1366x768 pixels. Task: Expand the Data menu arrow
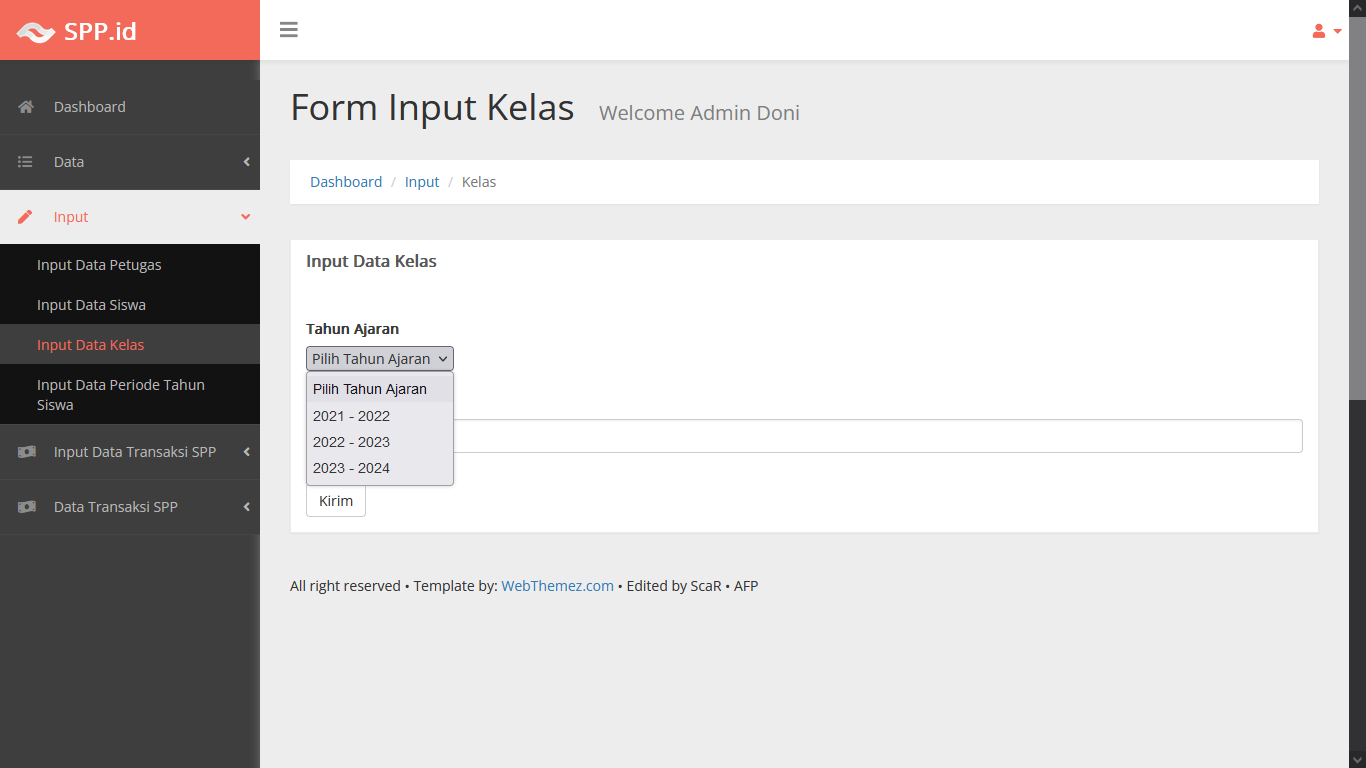(x=246, y=162)
